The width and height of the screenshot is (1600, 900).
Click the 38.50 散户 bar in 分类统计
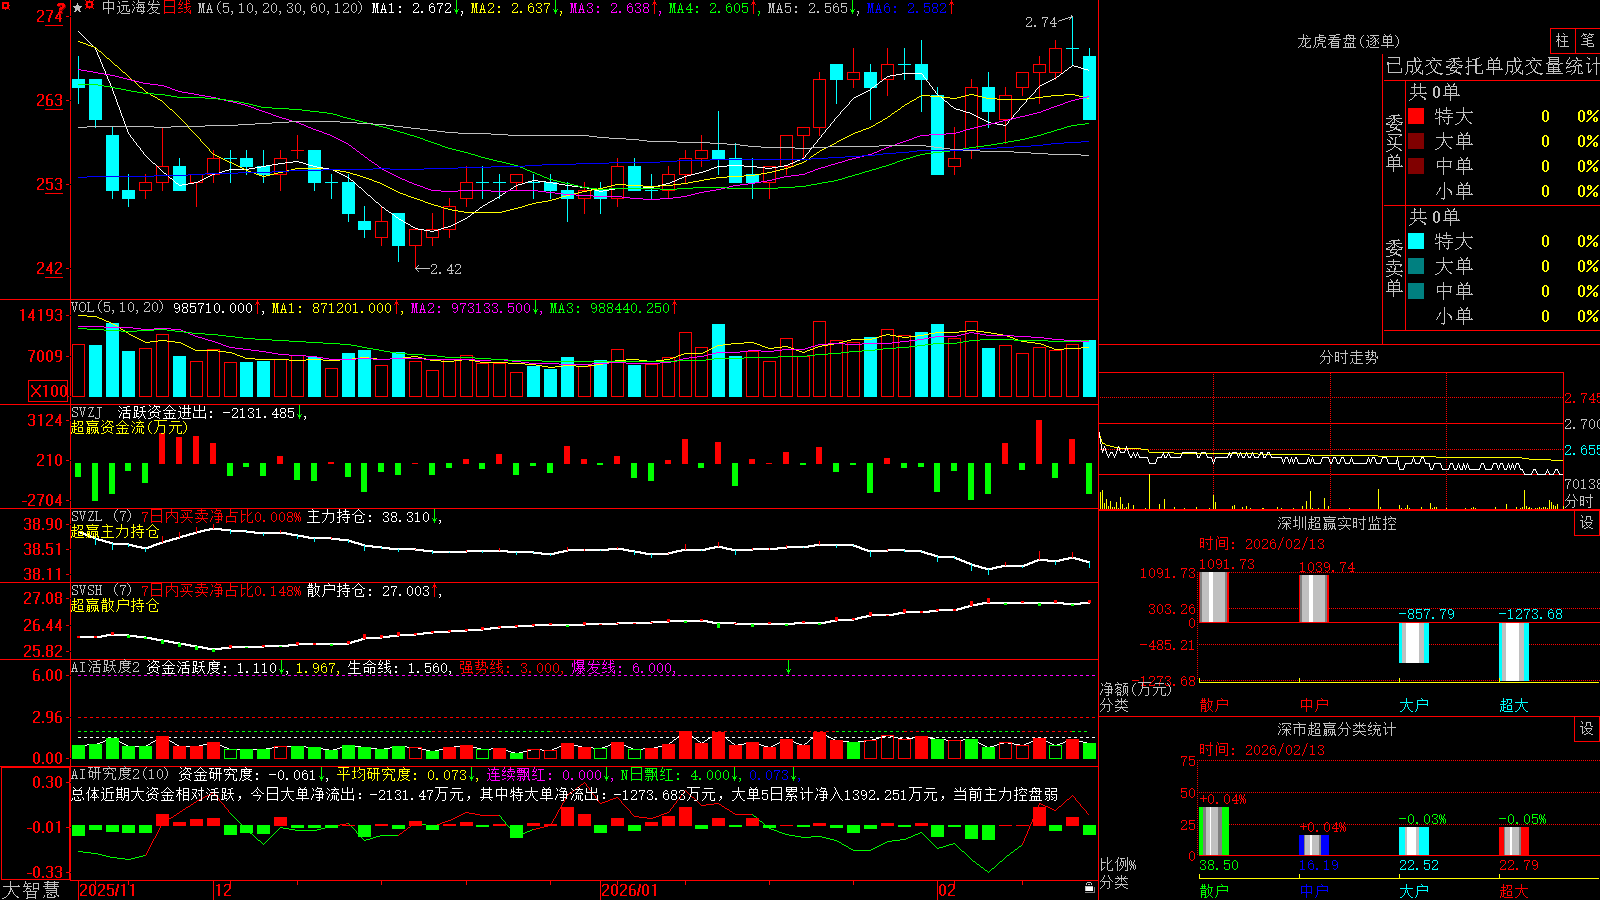point(1213,831)
